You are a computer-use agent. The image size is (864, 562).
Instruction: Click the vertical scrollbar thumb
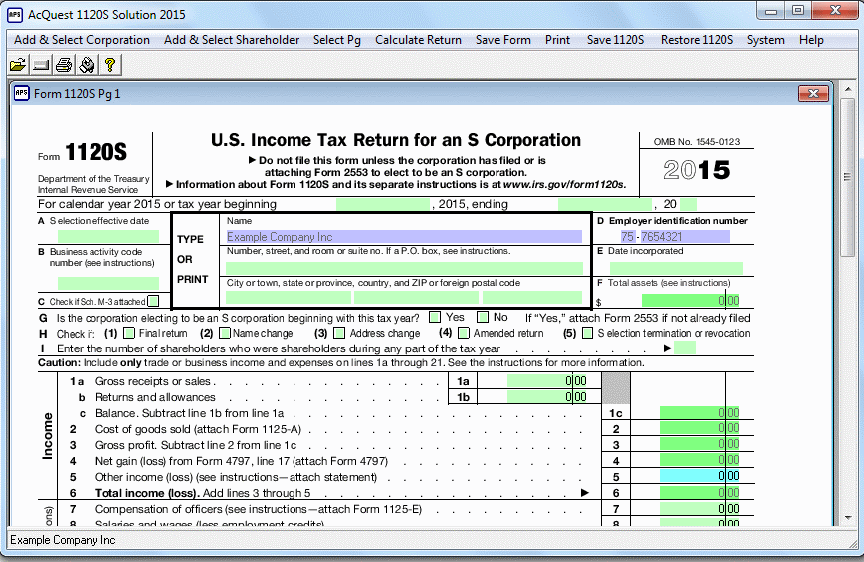click(848, 177)
